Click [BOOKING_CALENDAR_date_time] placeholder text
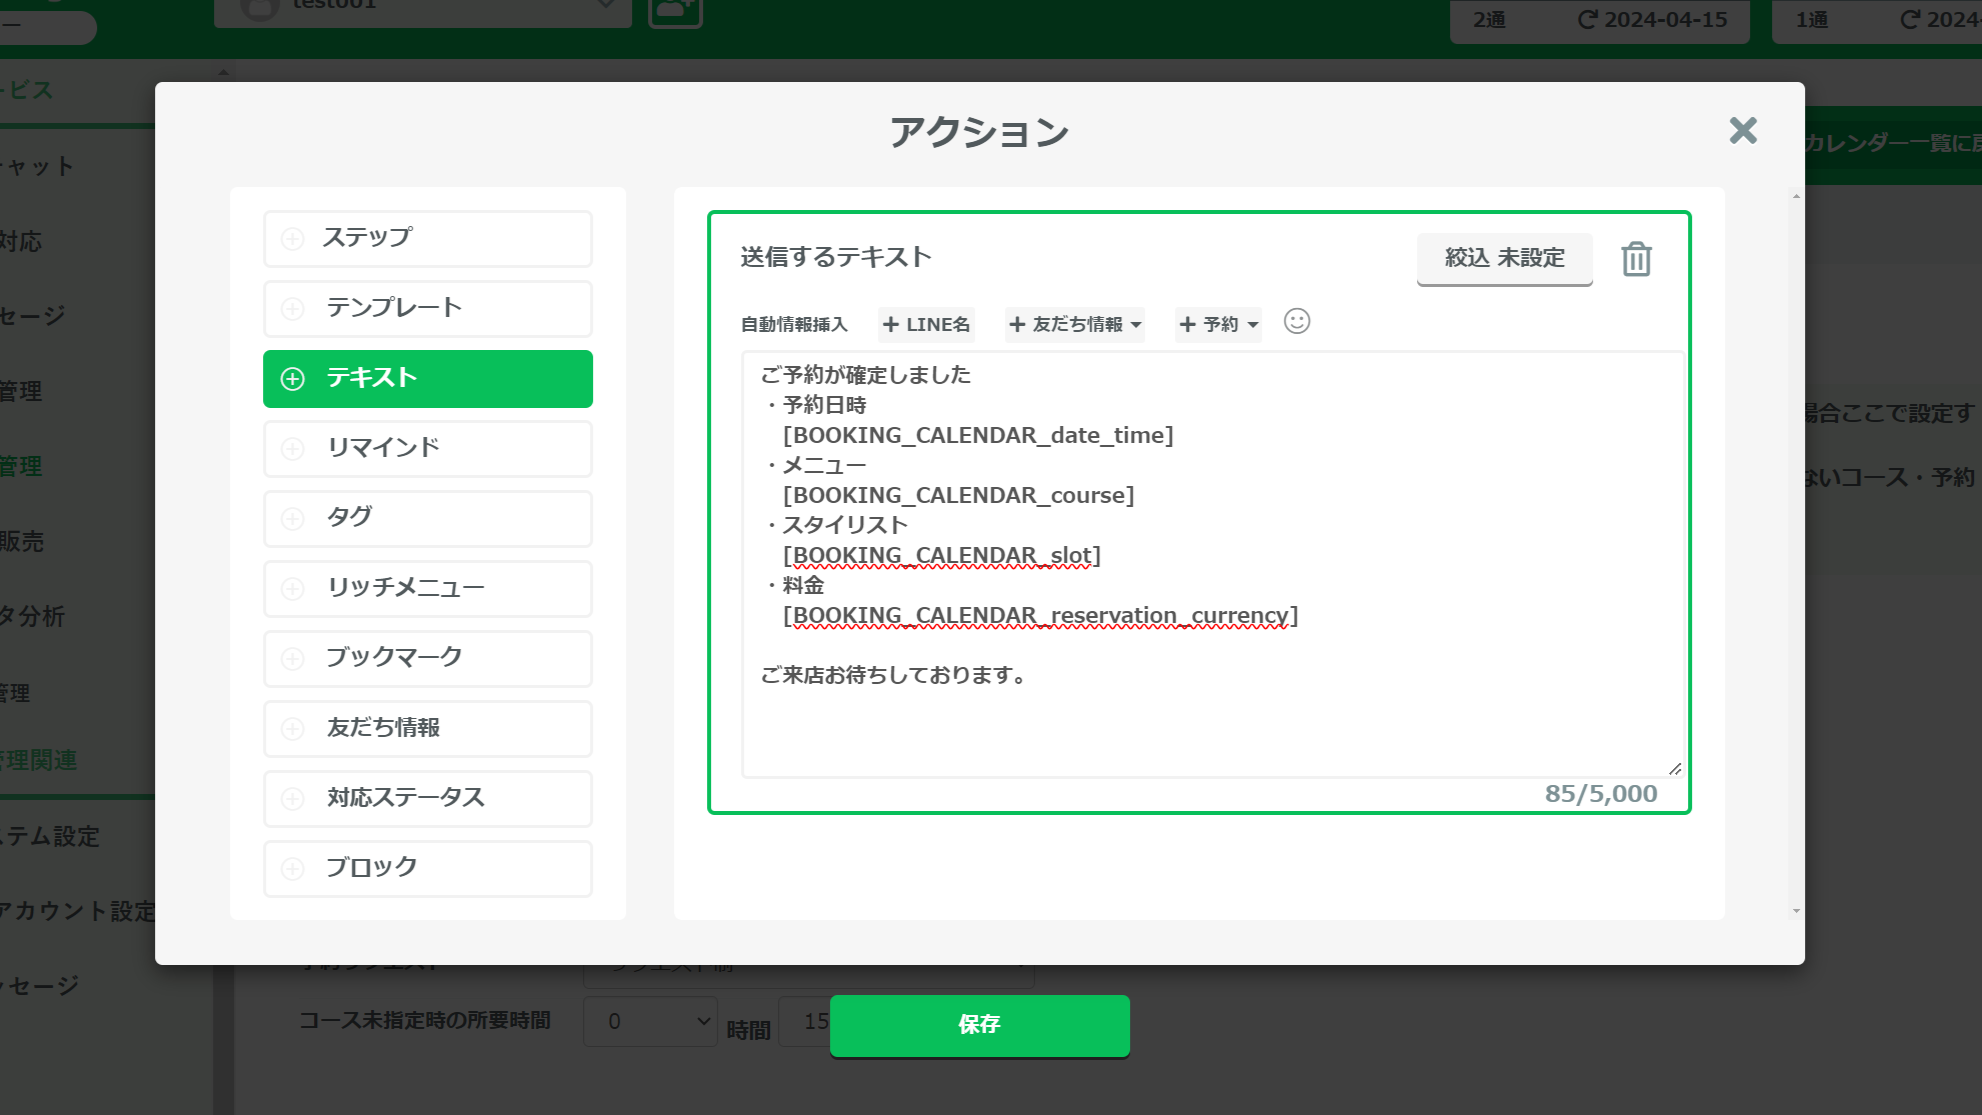1982x1115 pixels. click(x=978, y=435)
